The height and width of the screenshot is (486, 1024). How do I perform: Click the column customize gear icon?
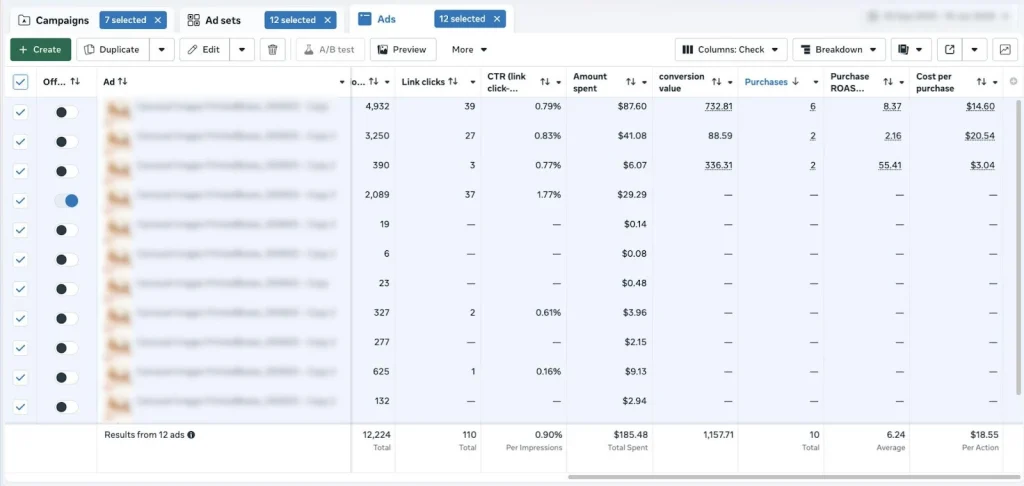click(x=1013, y=82)
